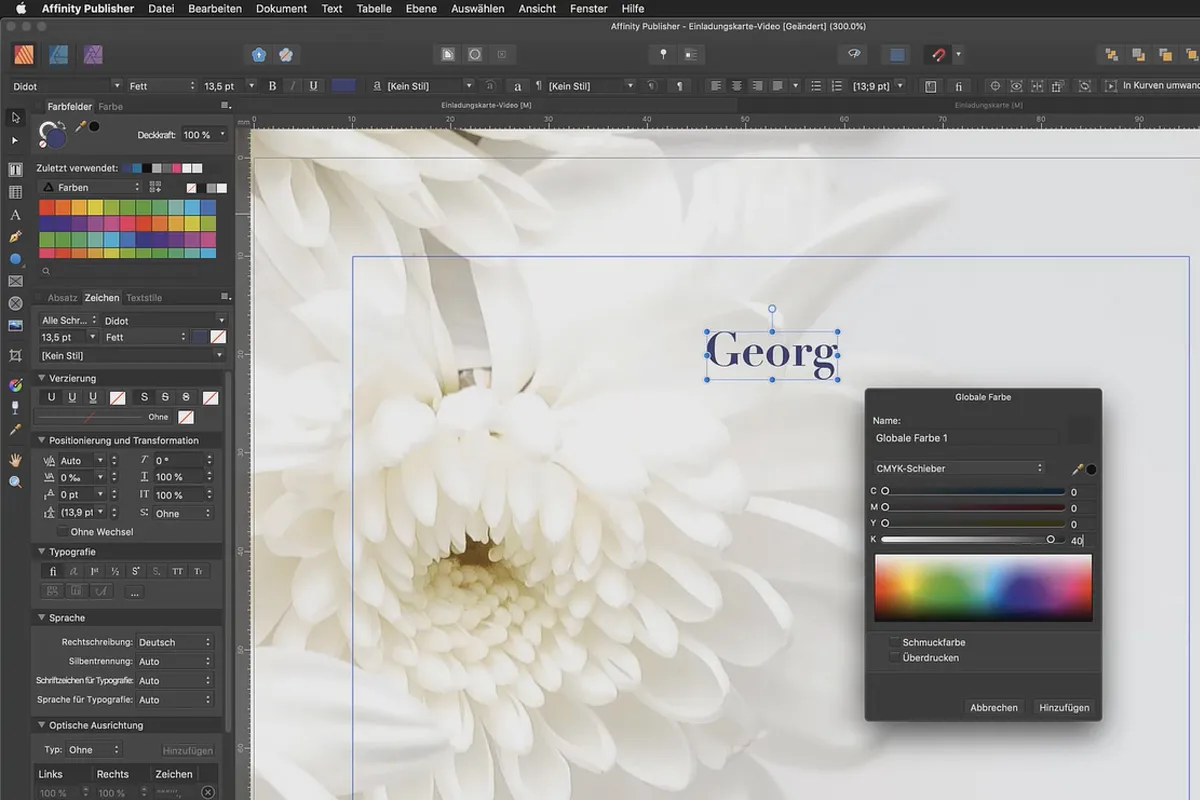Open the Apple menu

click(20, 8)
